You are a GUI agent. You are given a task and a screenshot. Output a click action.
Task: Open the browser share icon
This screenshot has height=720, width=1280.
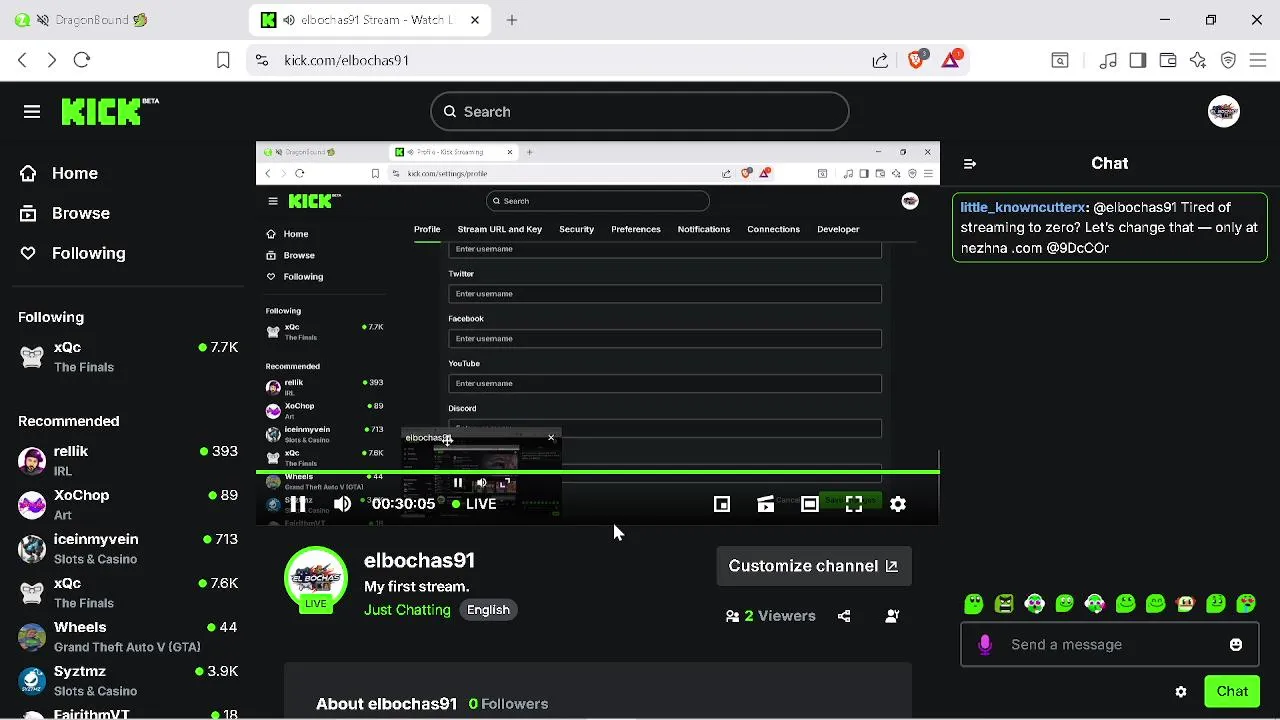coord(880,60)
